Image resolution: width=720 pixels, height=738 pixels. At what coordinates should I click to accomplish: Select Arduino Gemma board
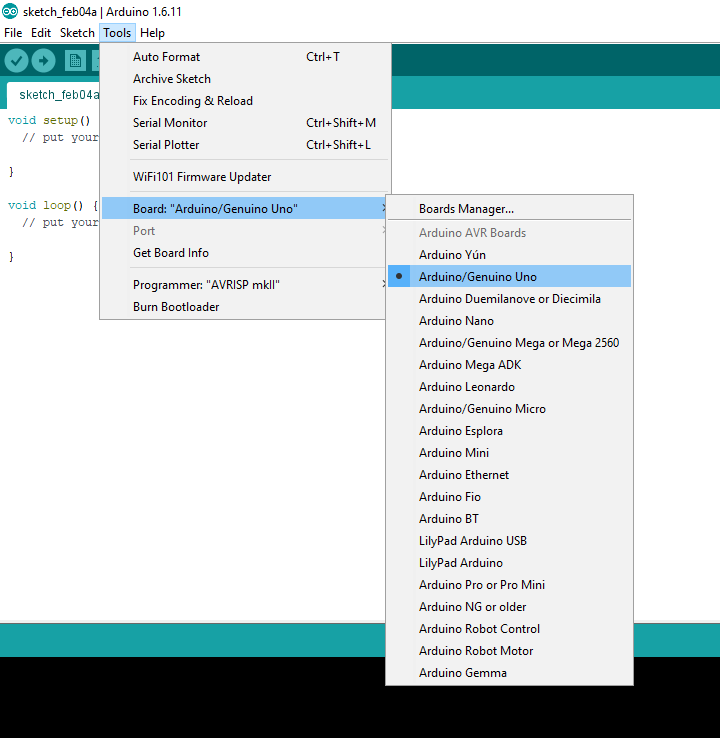point(509,673)
